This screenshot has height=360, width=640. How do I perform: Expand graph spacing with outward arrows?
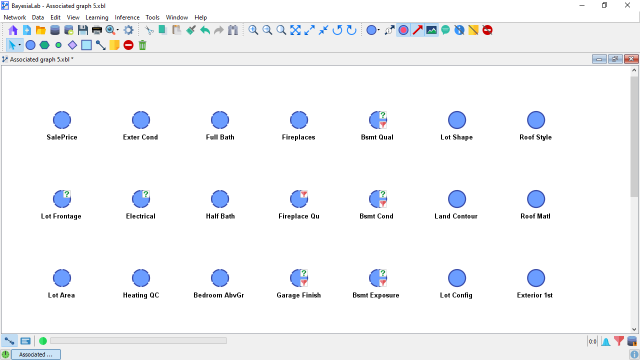click(x=309, y=30)
